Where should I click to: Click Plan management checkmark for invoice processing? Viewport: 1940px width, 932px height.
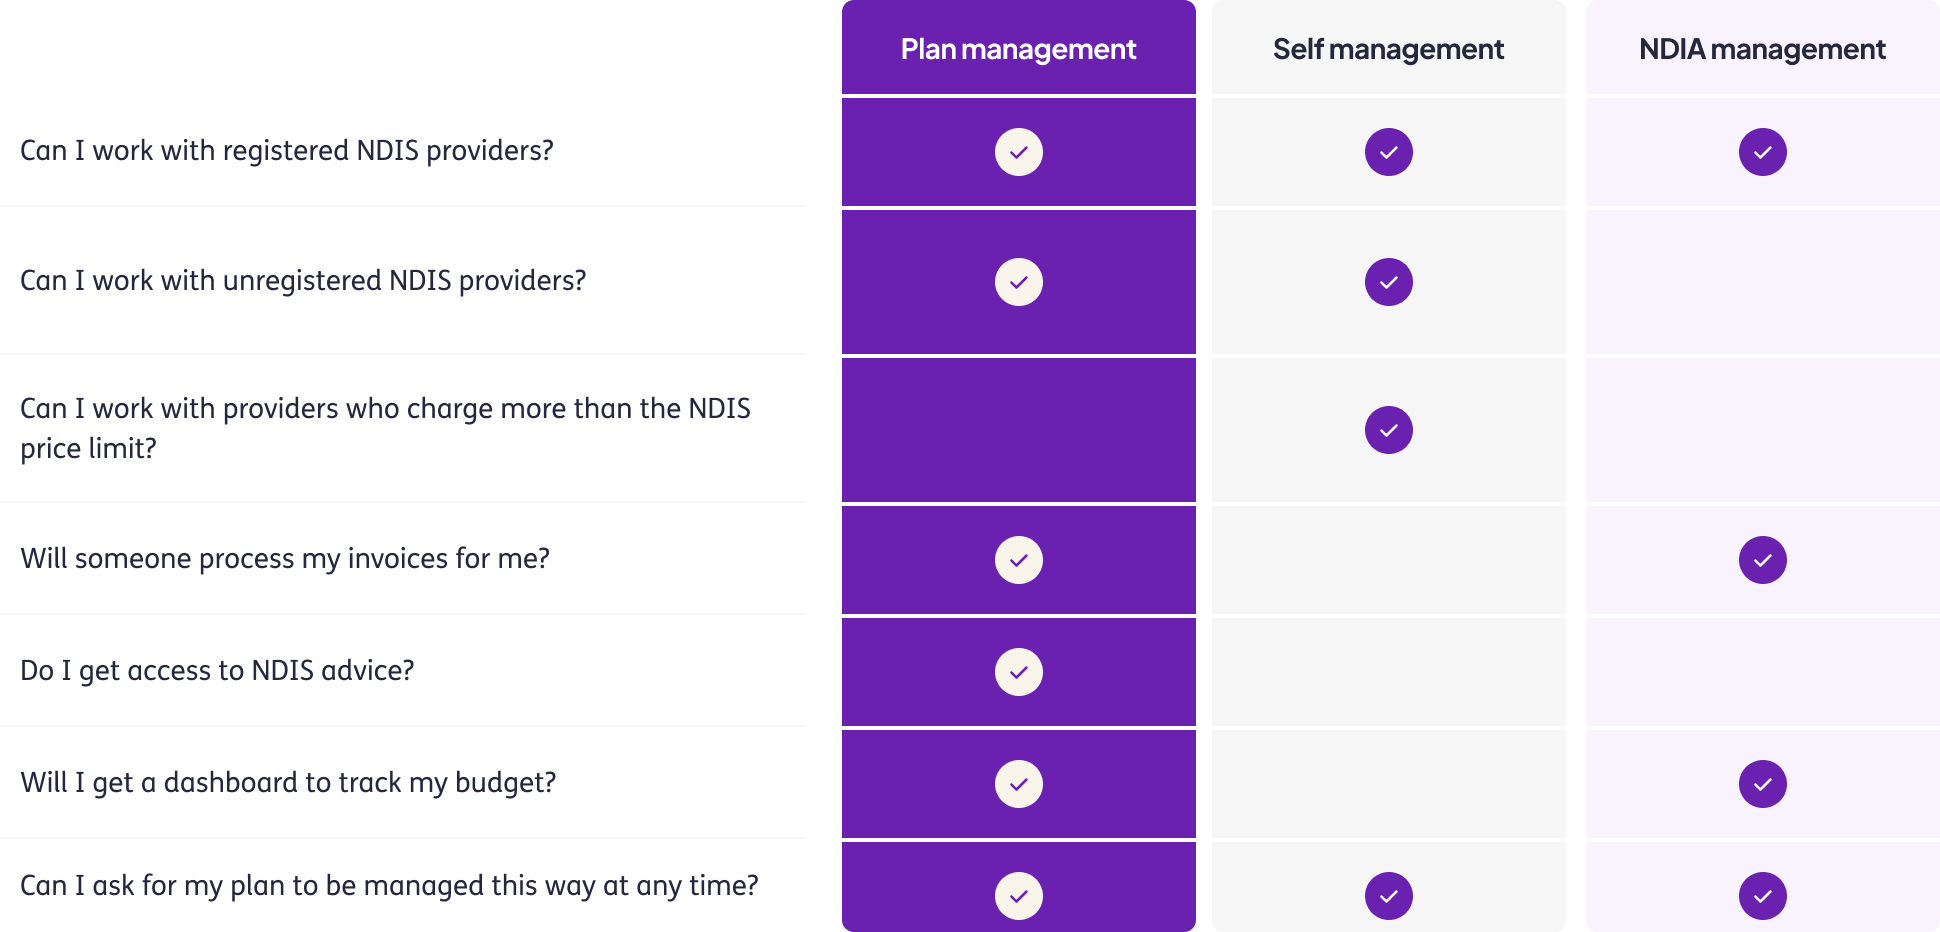click(1018, 560)
